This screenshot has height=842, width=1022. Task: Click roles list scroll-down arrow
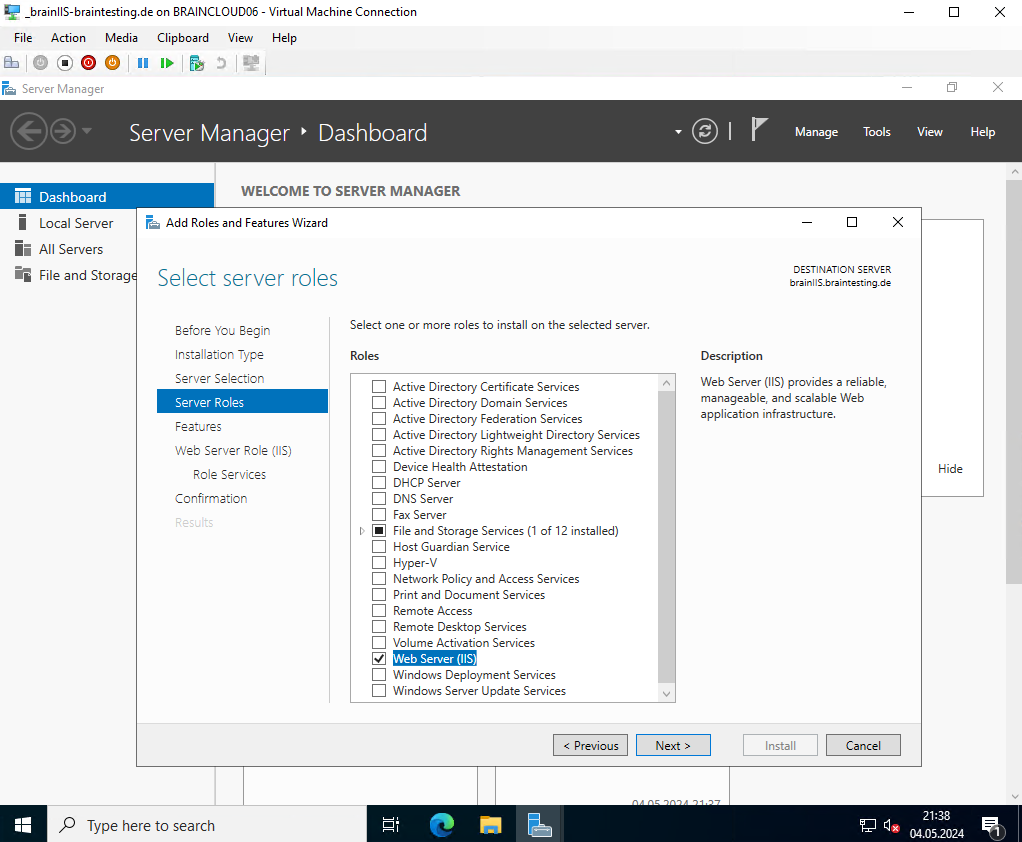click(666, 693)
